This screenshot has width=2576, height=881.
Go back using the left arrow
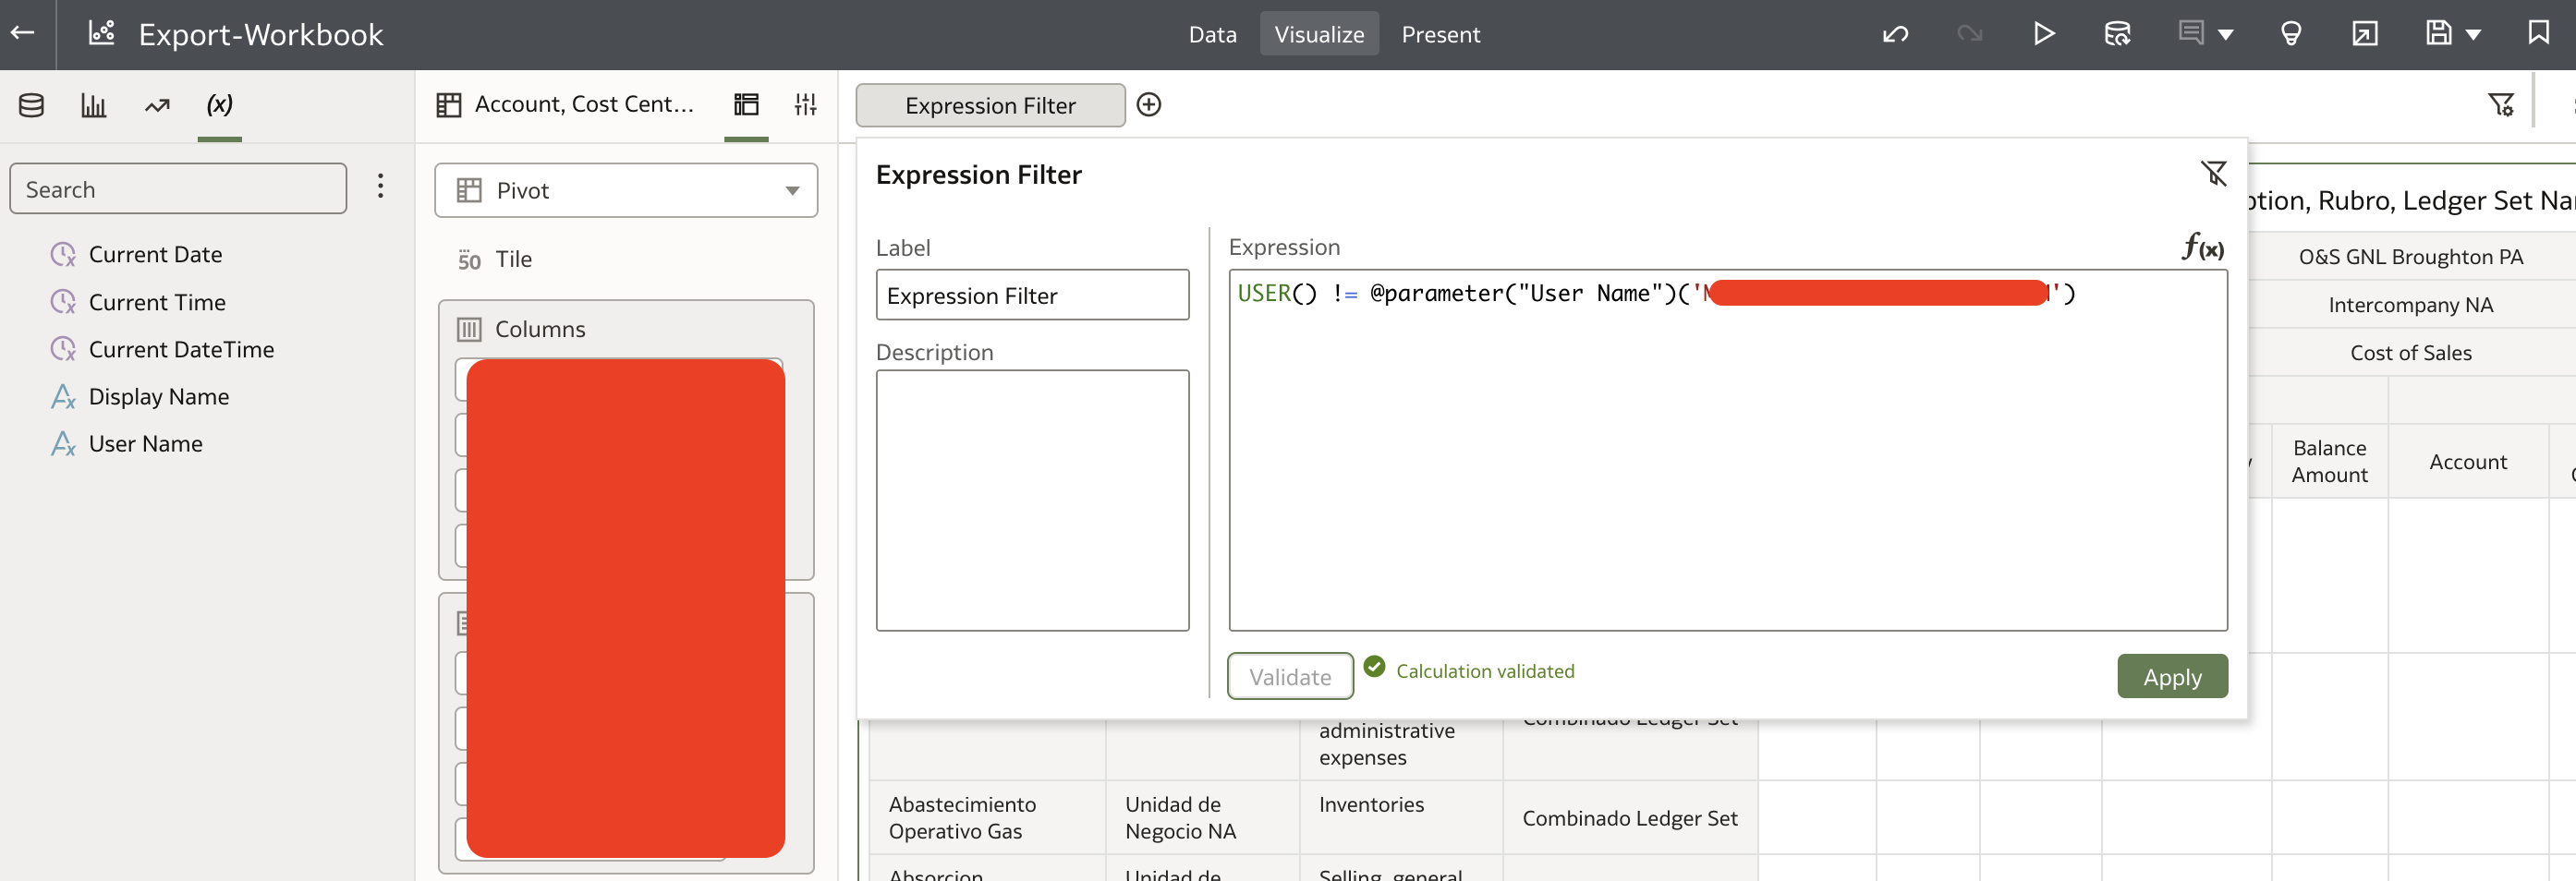coord(23,33)
